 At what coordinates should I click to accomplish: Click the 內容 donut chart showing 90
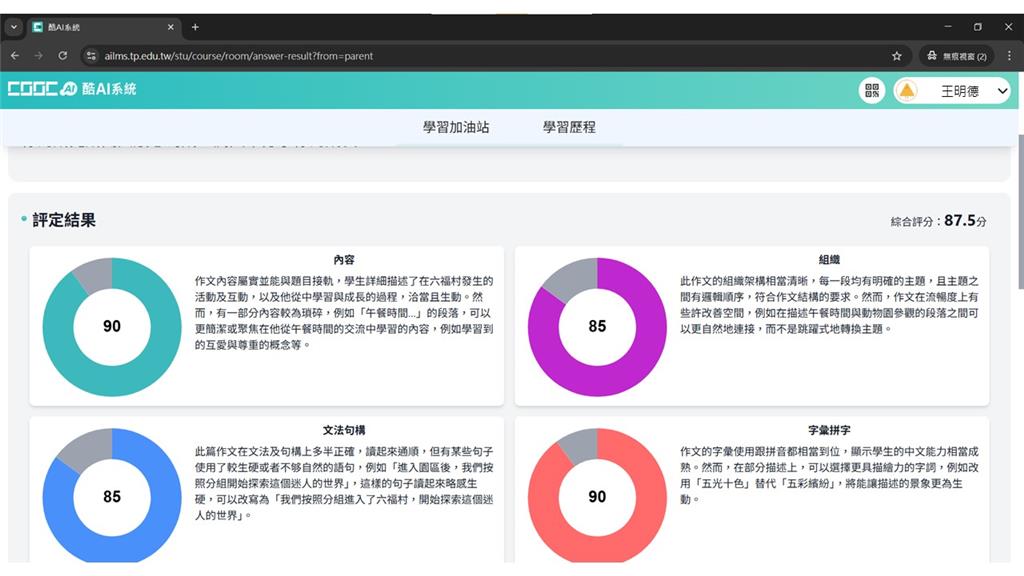(111, 326)
